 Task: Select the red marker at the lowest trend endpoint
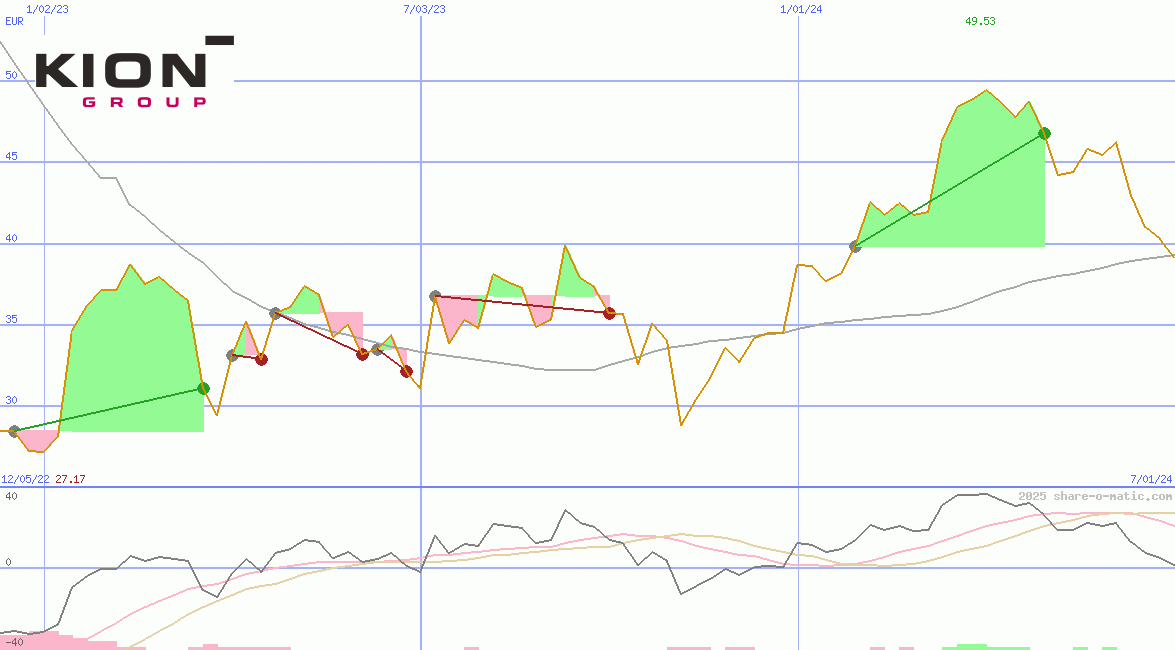point(406,371)
